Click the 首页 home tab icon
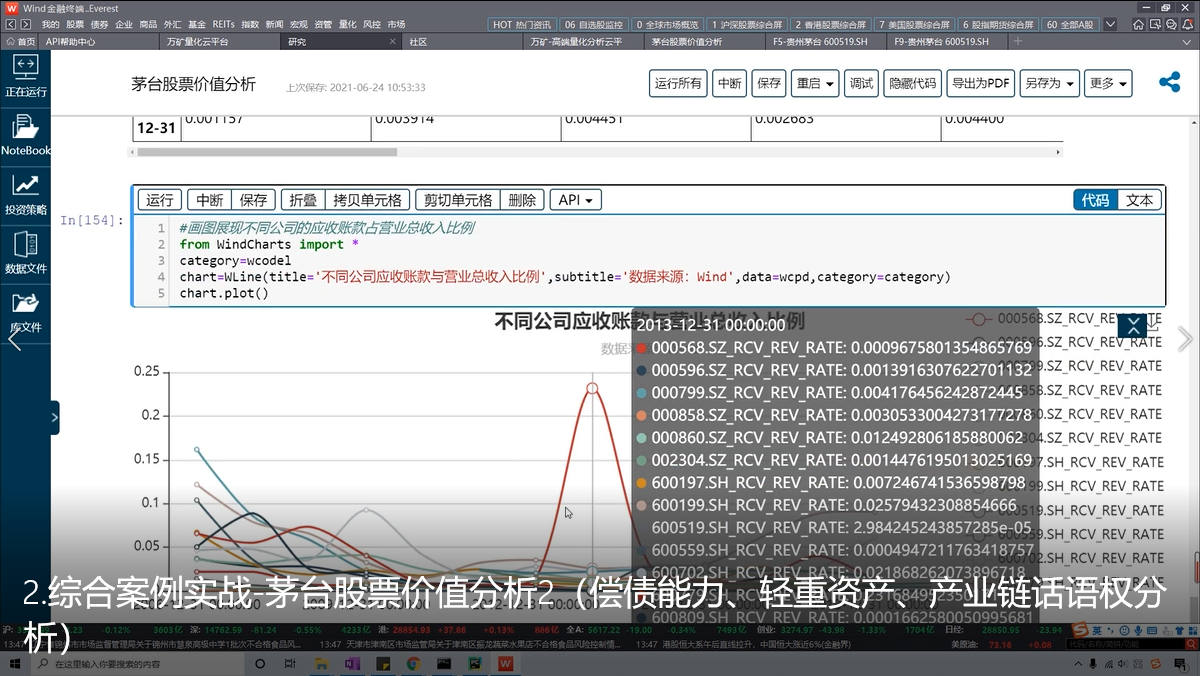The image size is (1200, 676). point(20,42)
